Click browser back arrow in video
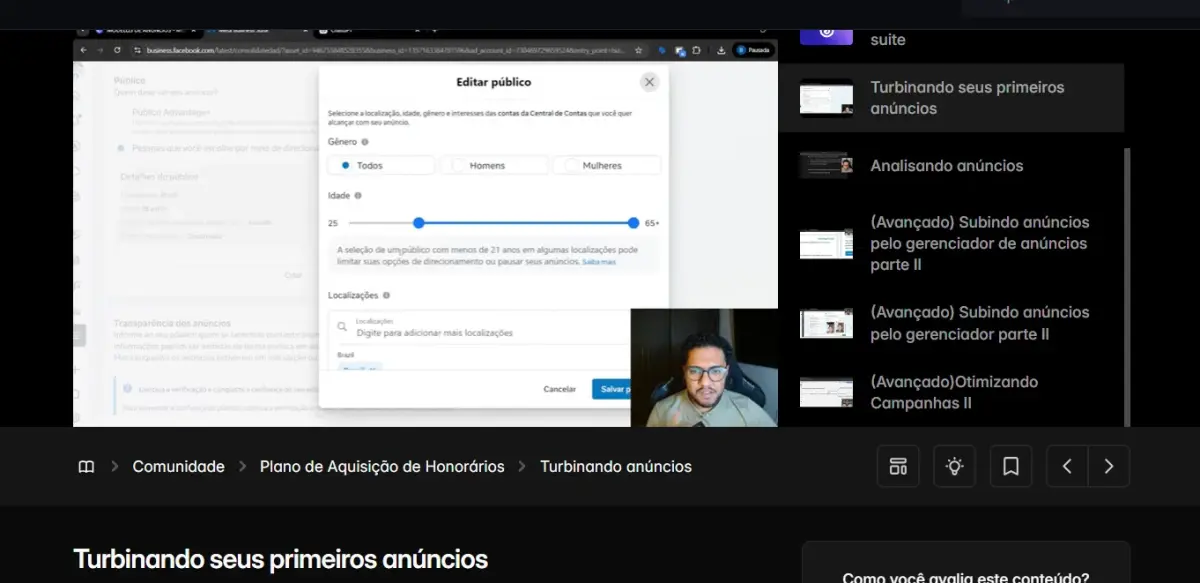Viewport: 1200px width, 583px height. pos(84,50)
